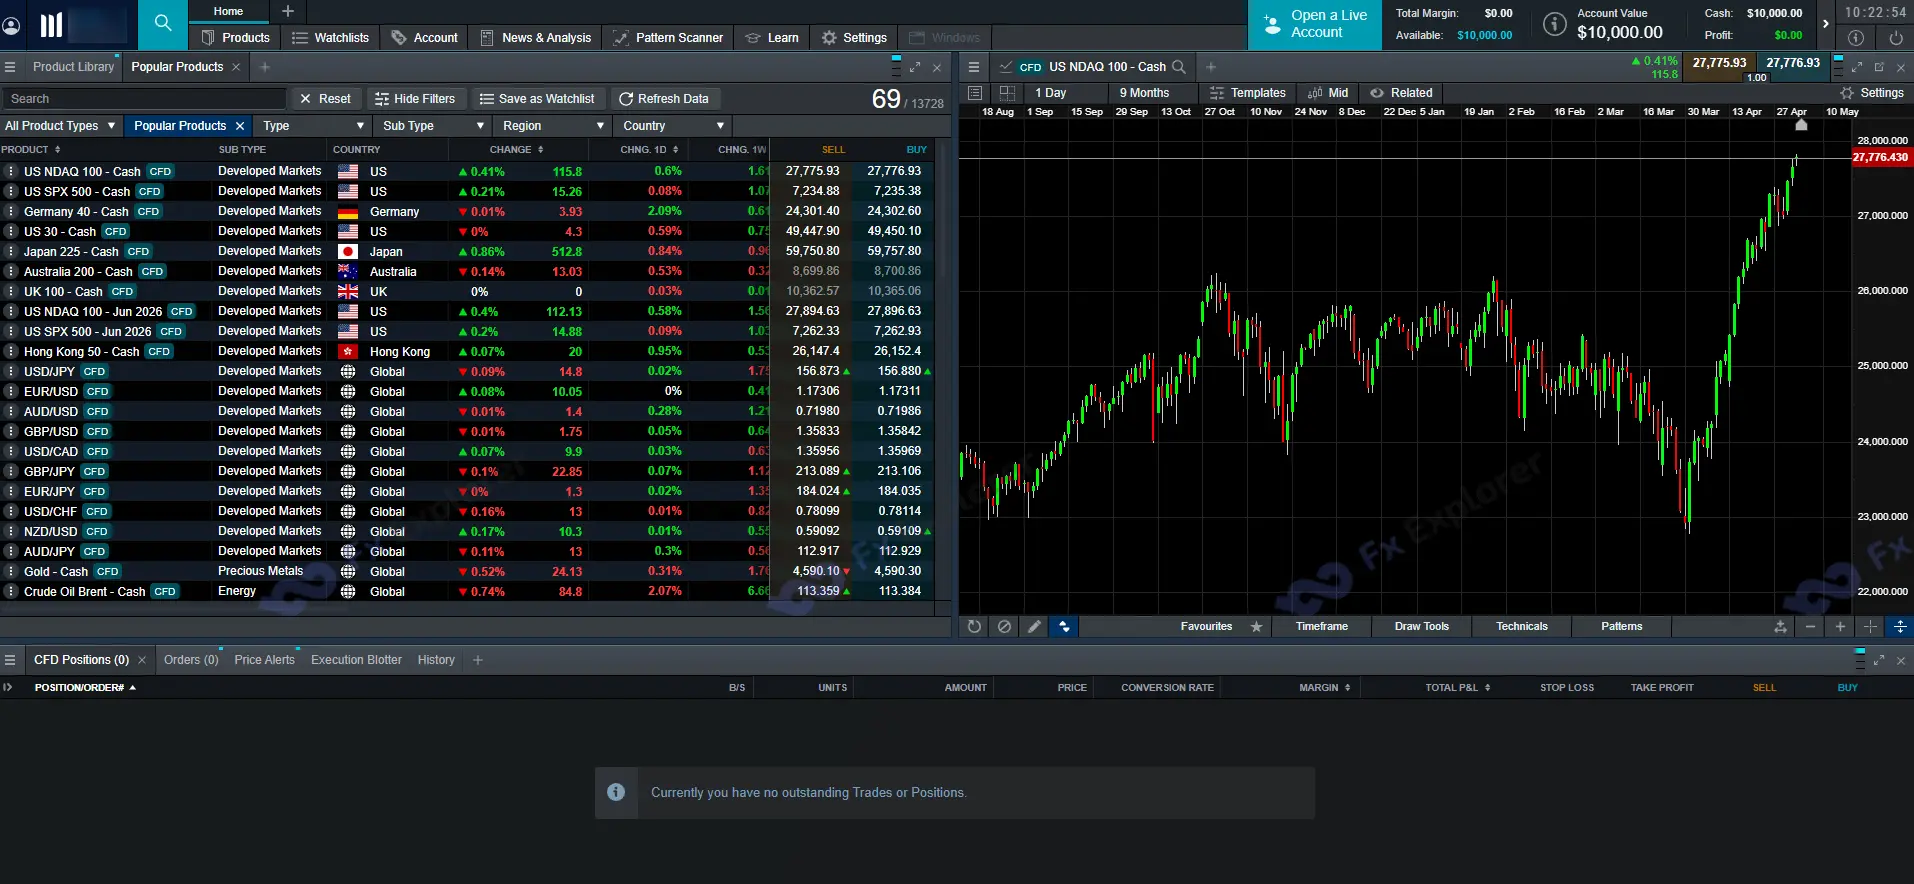Open the Region filter dropdown
The height and width of the screenshot is (884, 1914).
(553, 126)
